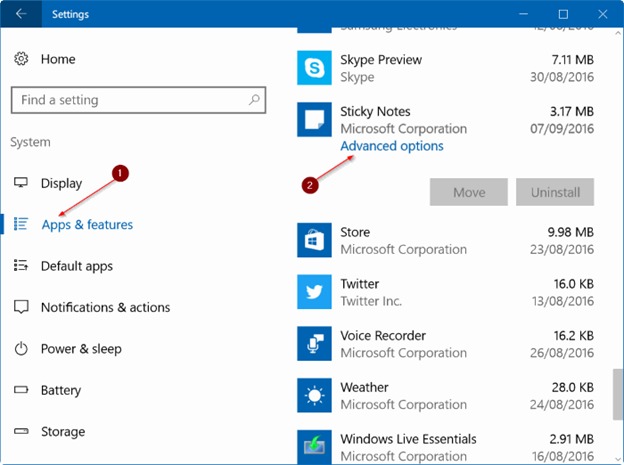Click the Voice Recorder app icon
624x465 pixels.
click(x=314, y=344)
